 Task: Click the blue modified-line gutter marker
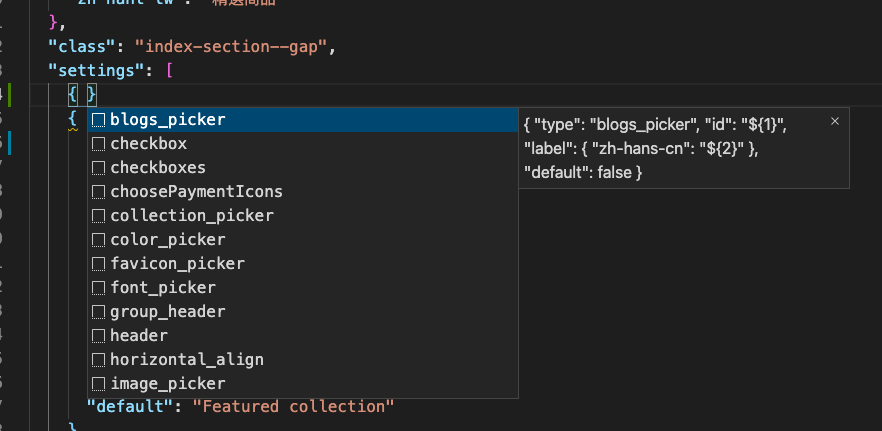click(10, 143)
